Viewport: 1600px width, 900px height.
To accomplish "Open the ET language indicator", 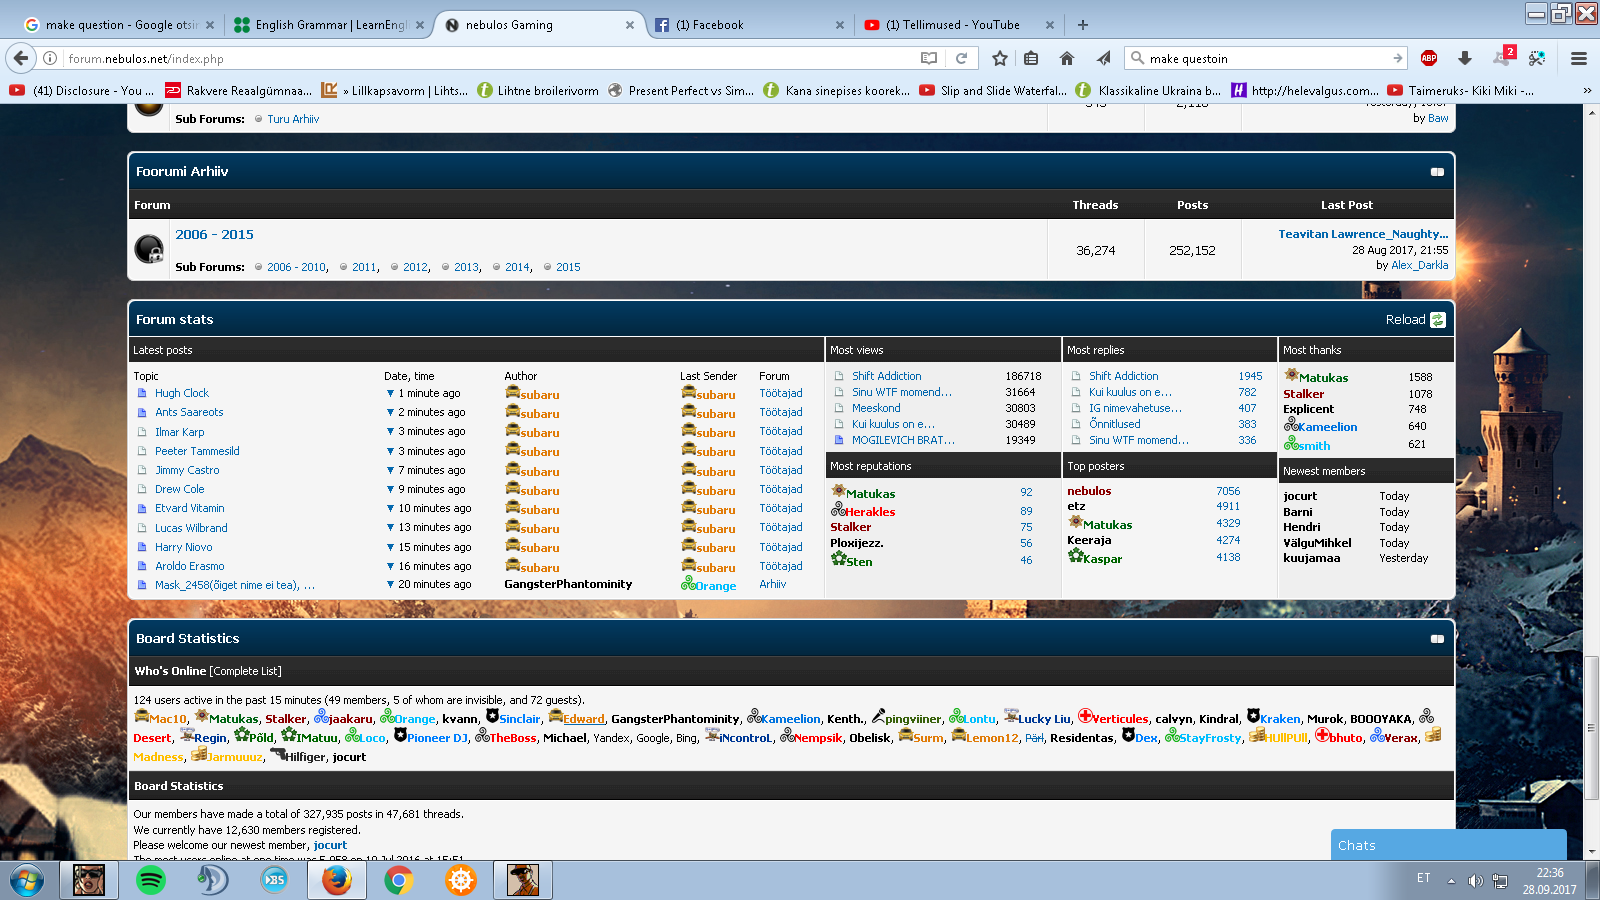I will click(x=1423, y=878).
